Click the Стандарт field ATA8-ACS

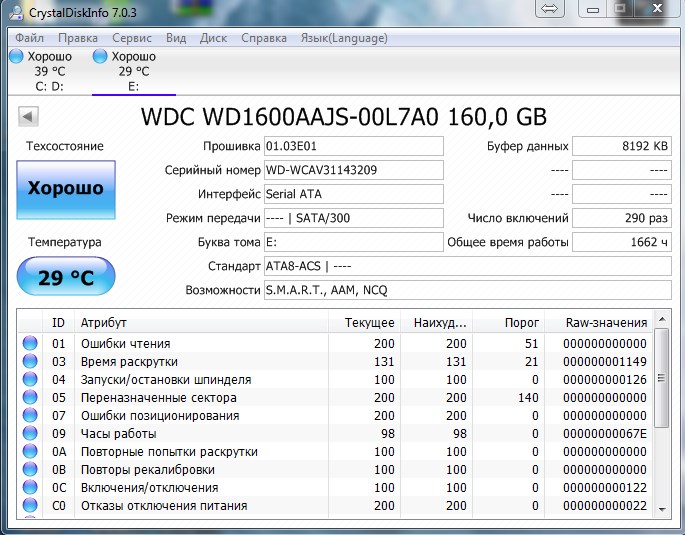468,266
